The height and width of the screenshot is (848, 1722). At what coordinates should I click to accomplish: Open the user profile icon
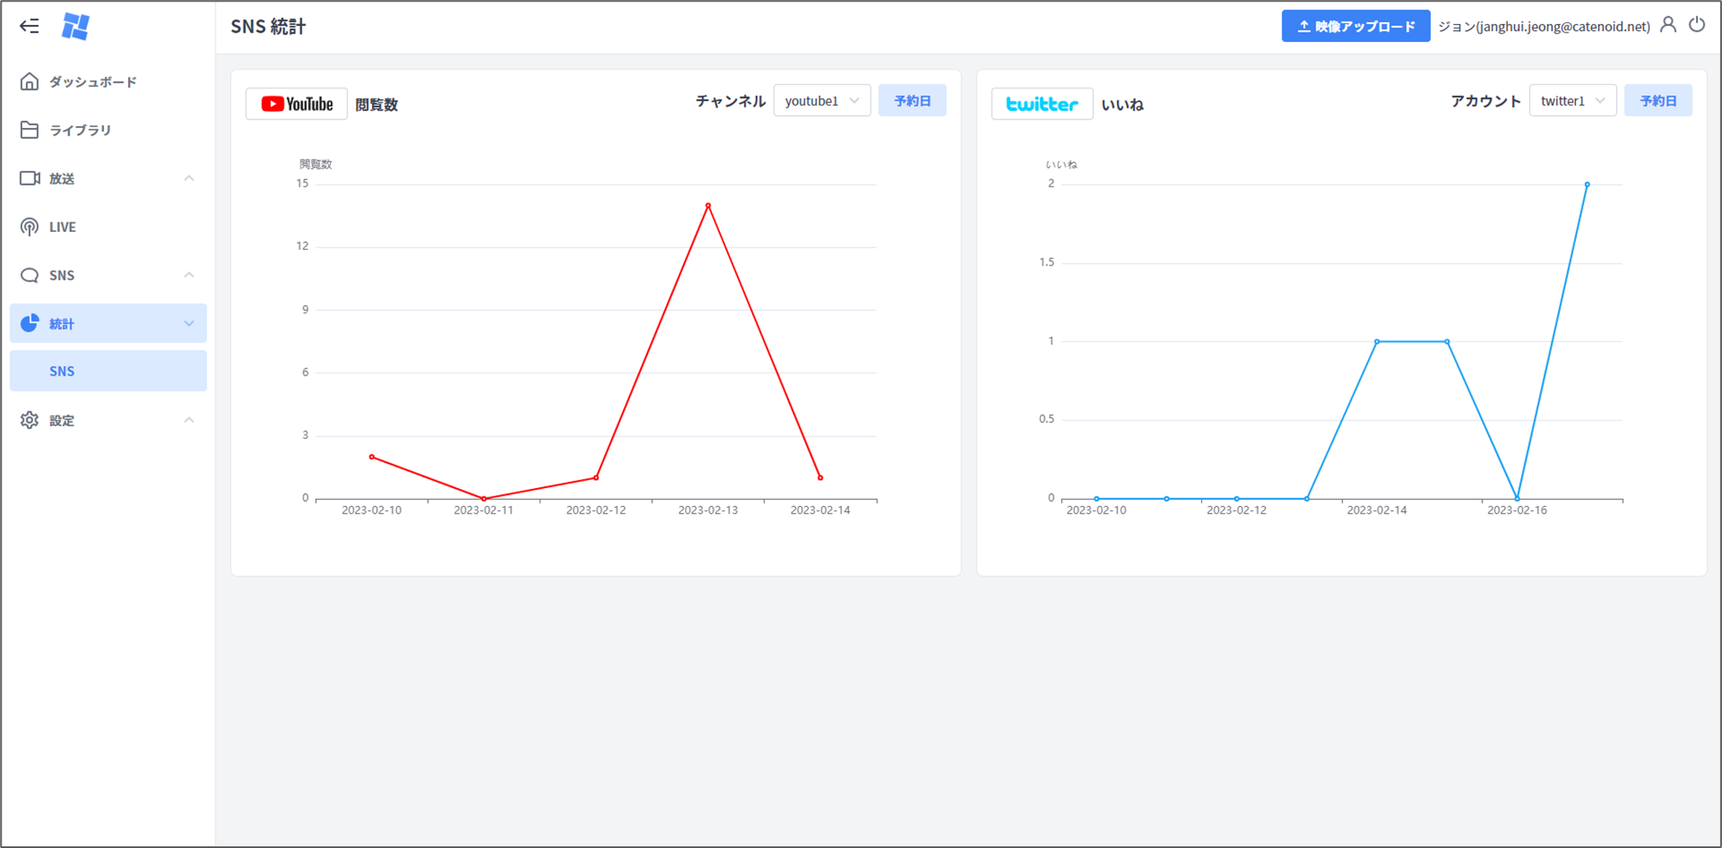(x=1668, y=25)
